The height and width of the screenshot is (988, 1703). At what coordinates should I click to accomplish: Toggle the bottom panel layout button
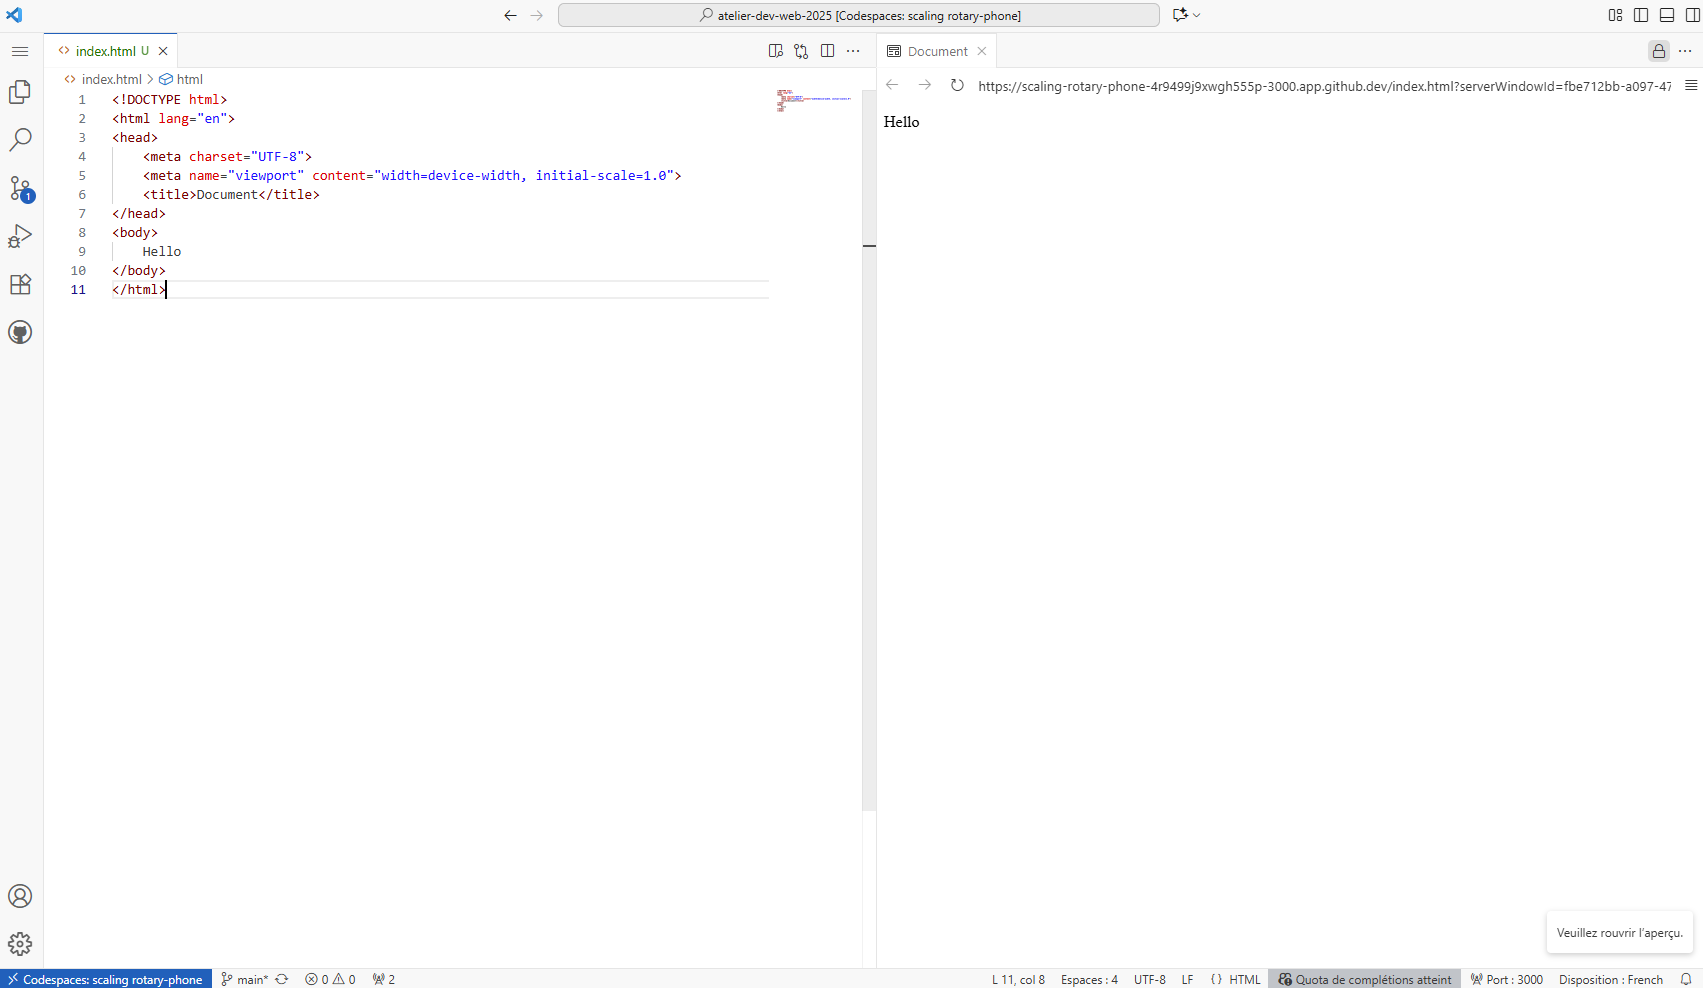pyautogui.click(x=1667, y=15)
